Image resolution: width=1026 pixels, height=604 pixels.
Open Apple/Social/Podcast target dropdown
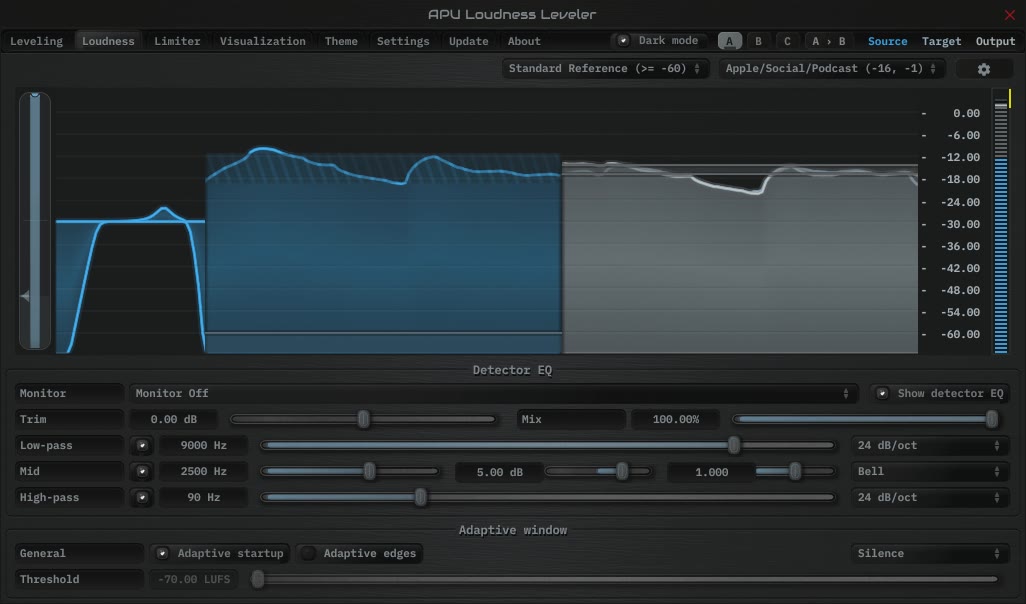(x=831, y=69)
